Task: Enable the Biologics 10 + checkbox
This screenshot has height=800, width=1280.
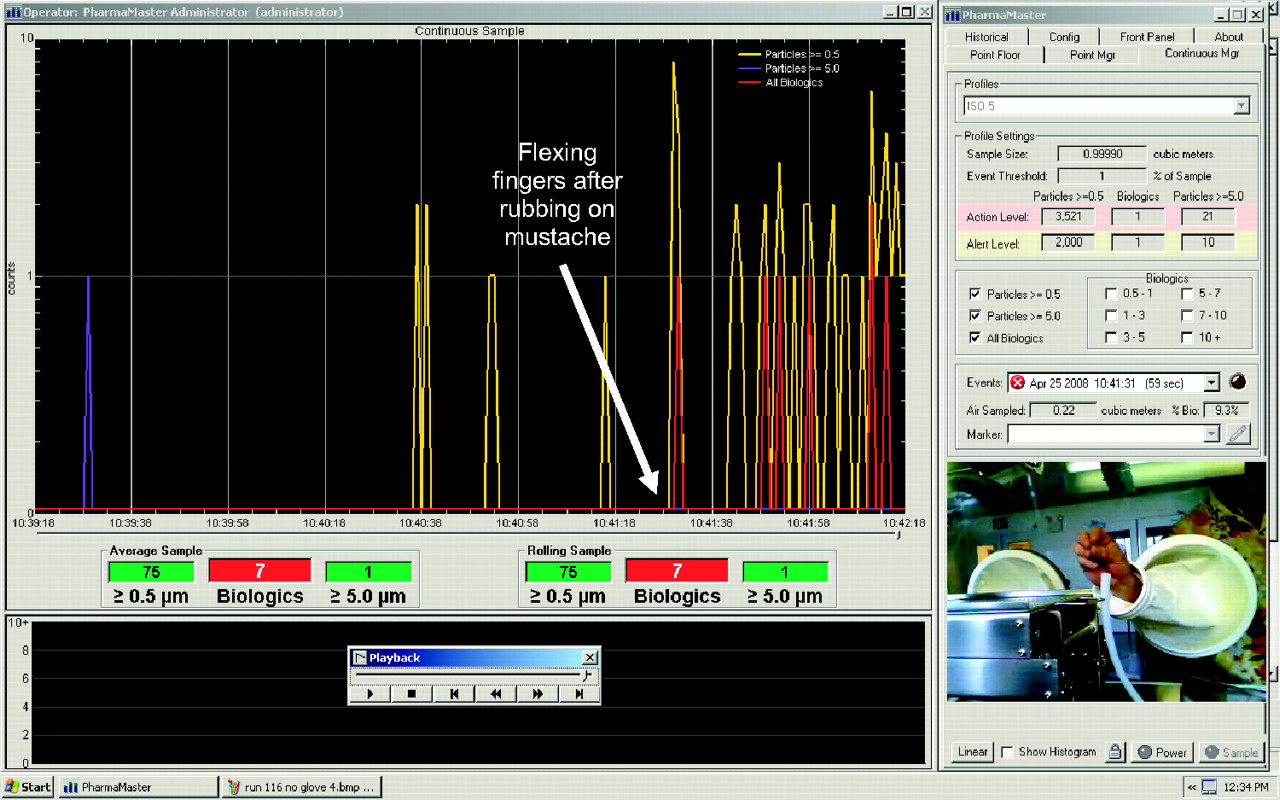Action: click(x=1186, y=337)
